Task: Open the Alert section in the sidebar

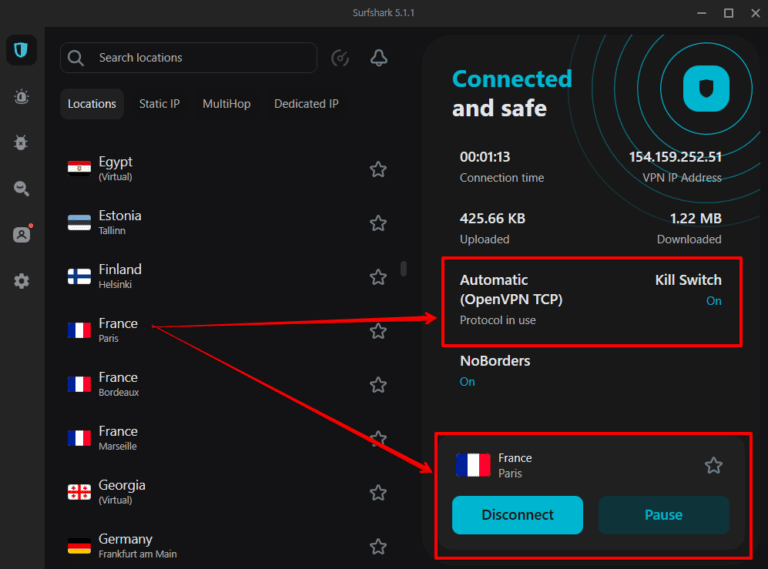Action: (x=21, y=96)
